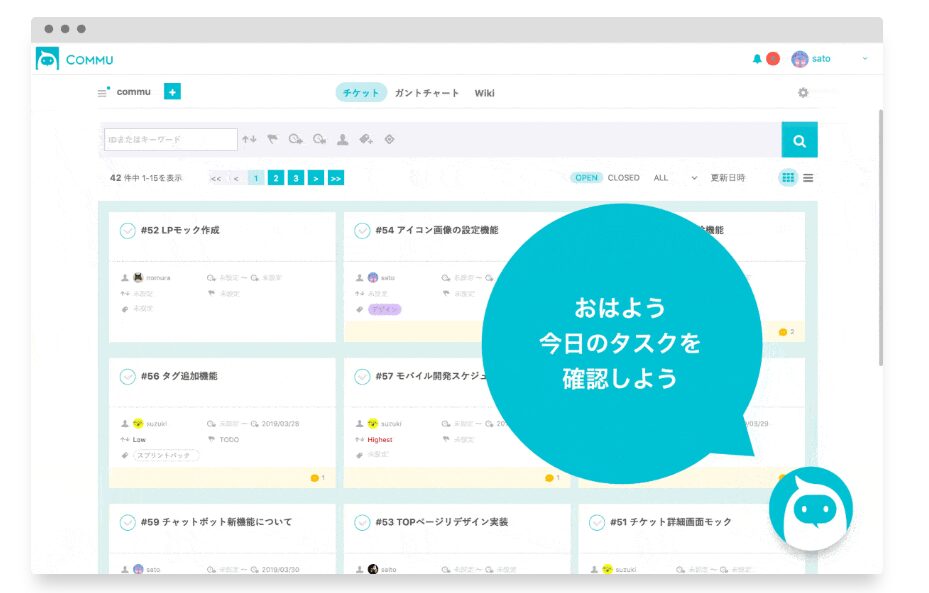
Task: Open the project list menu icon beside commu
Action: coord(103,92)
